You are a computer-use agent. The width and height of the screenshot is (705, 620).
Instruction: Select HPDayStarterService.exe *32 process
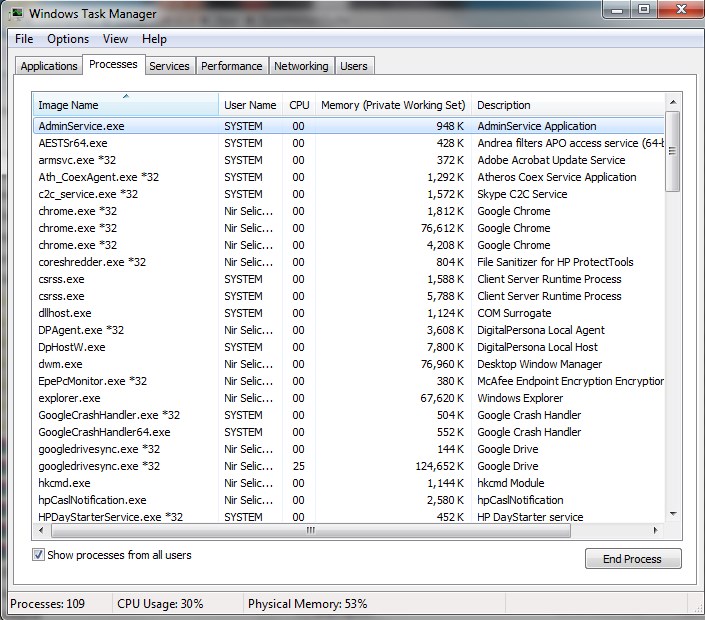[348, 516]
